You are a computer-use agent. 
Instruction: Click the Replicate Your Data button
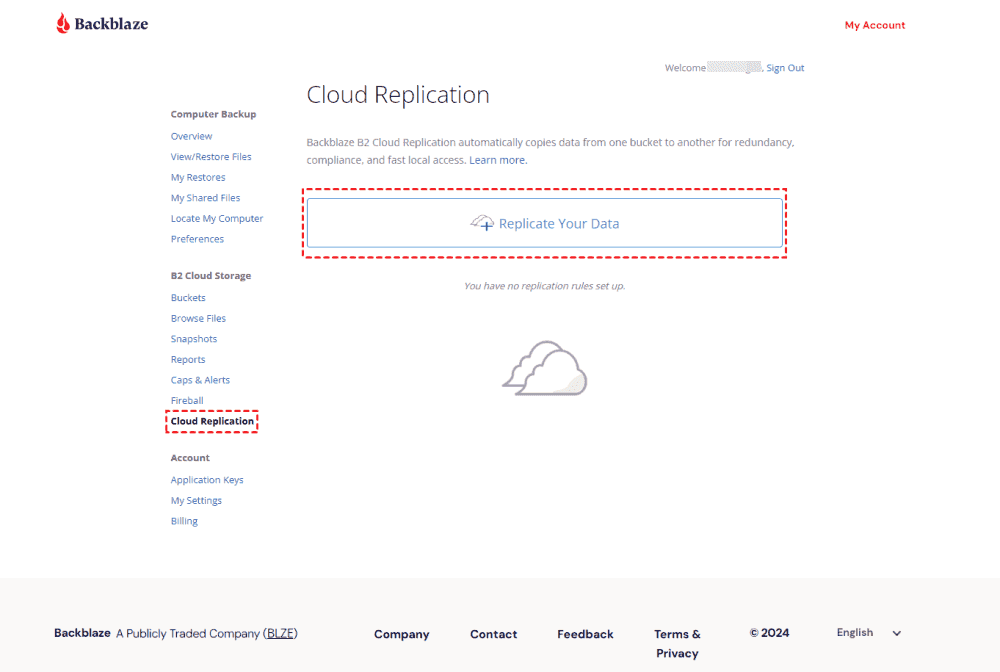[x=545, y=223]
